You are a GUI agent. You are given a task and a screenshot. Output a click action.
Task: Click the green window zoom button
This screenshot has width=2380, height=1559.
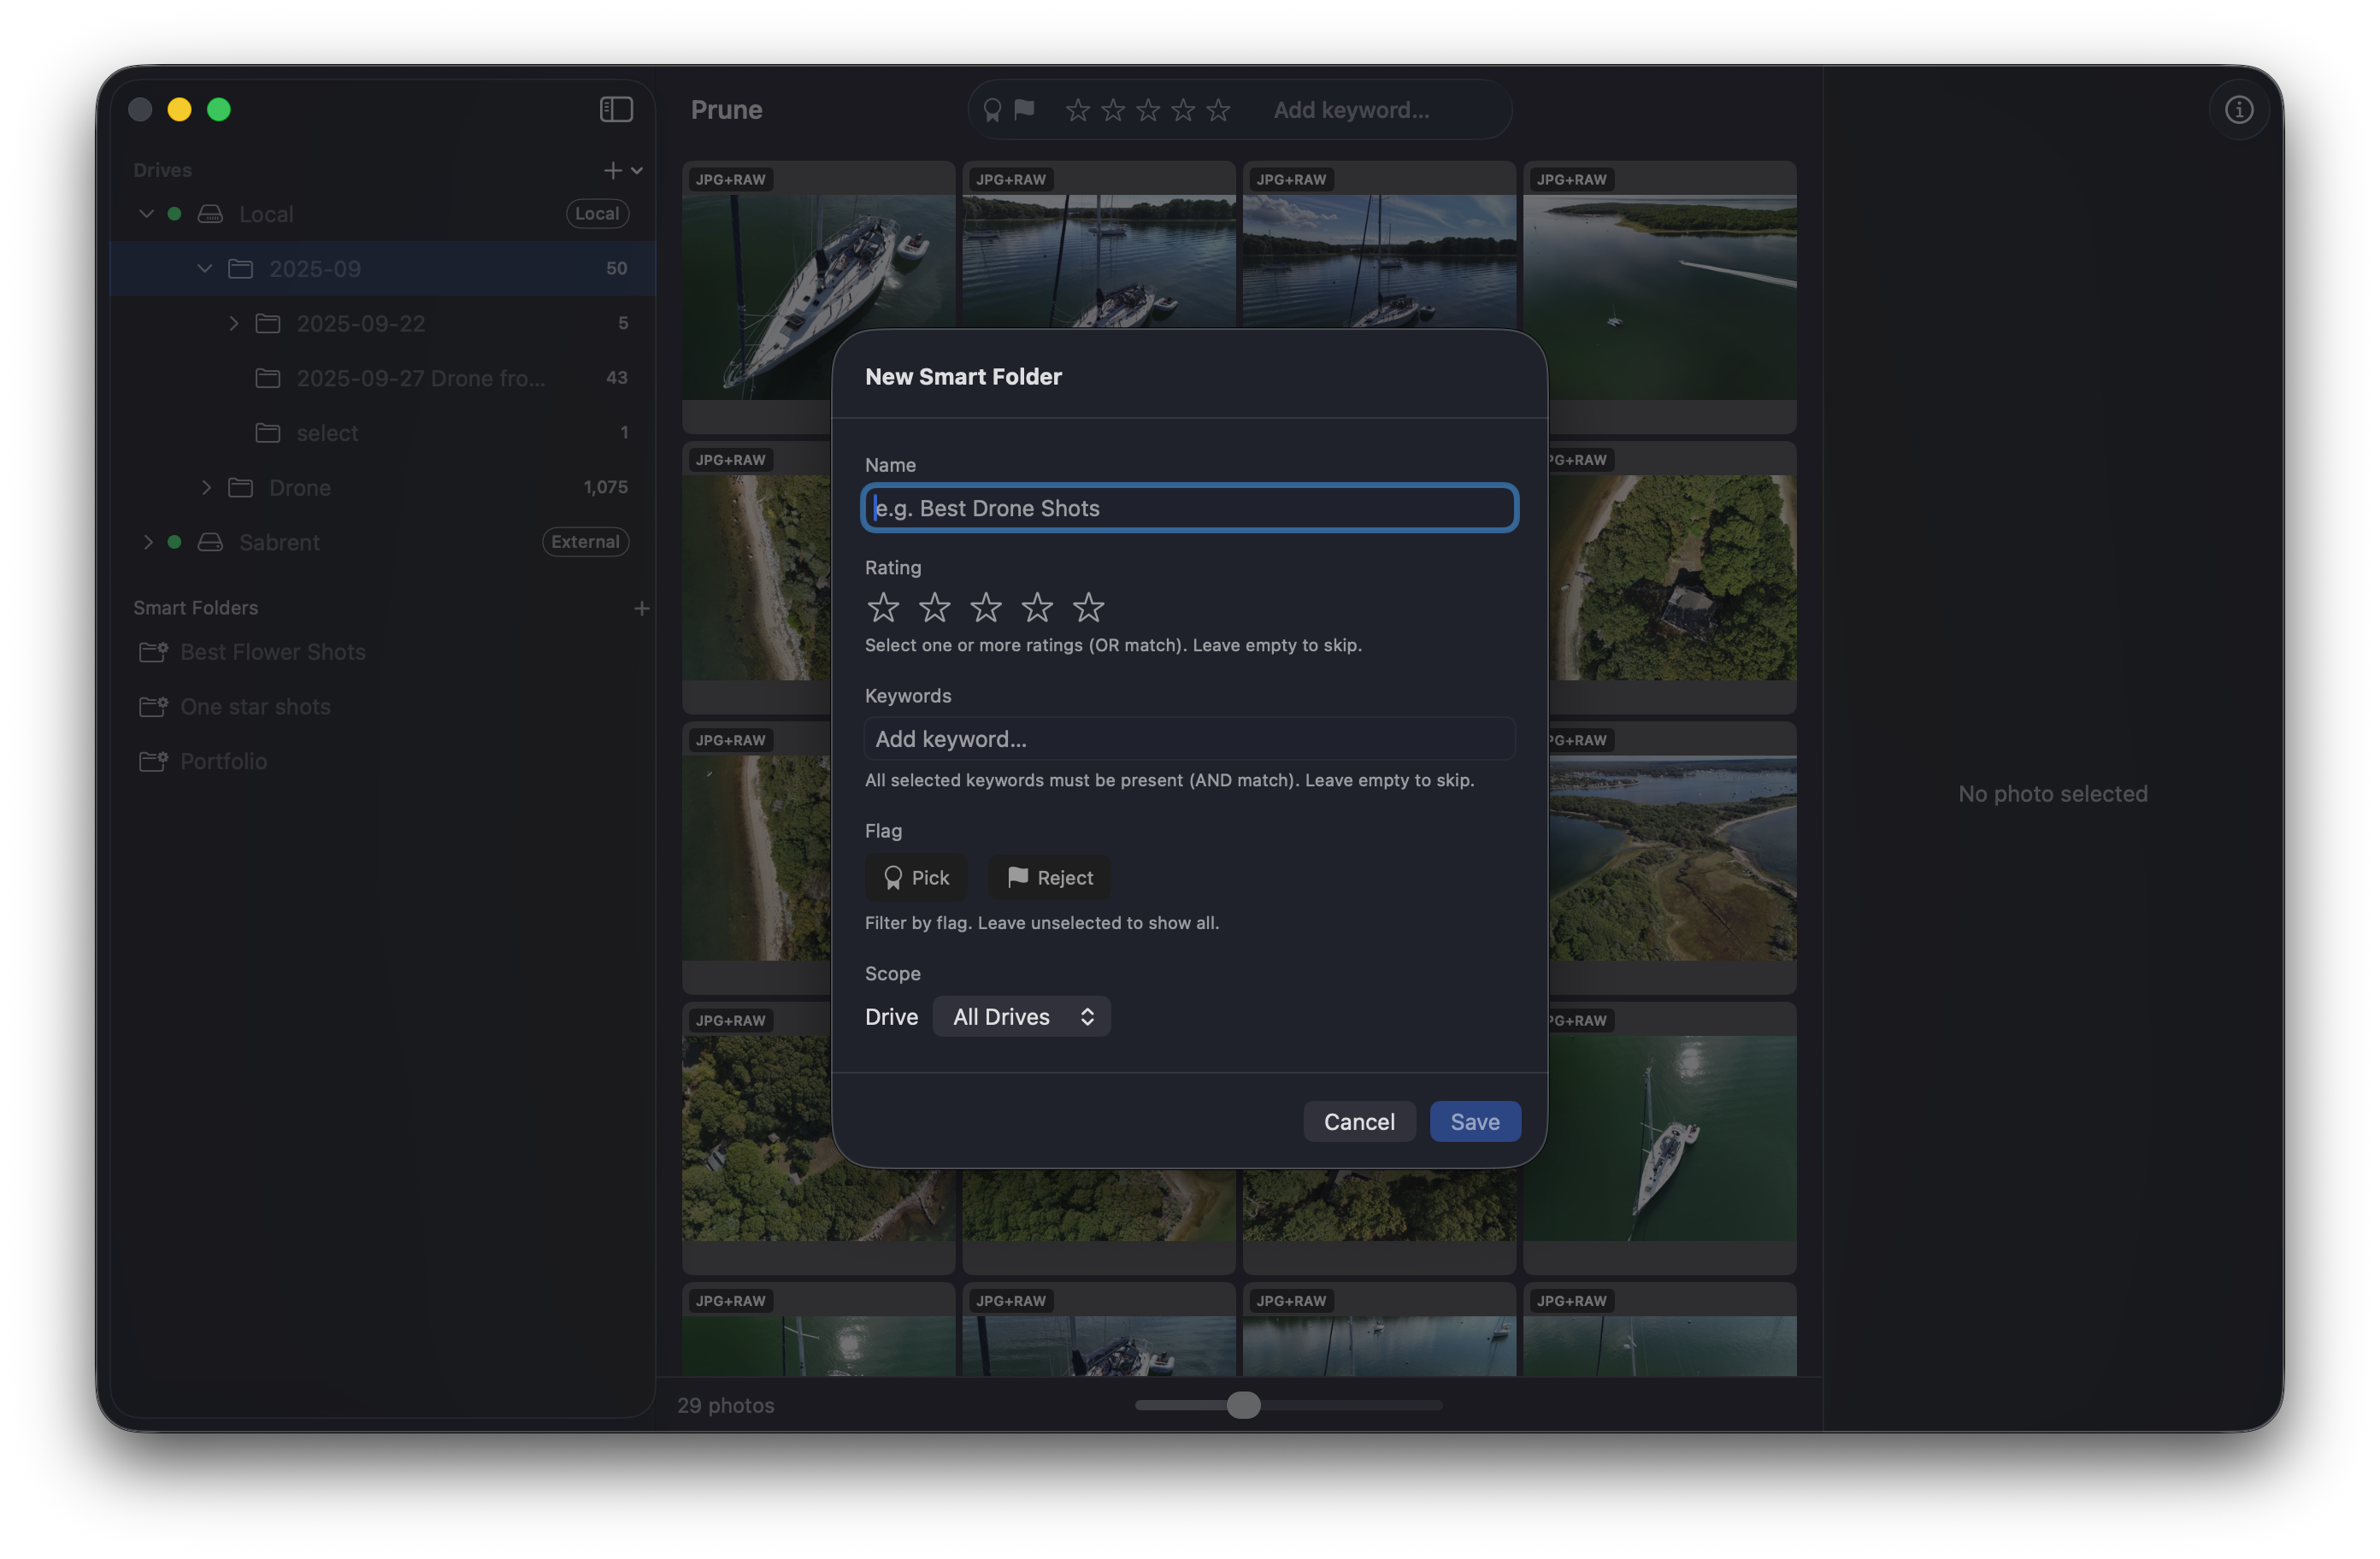(x=219, y=109)
